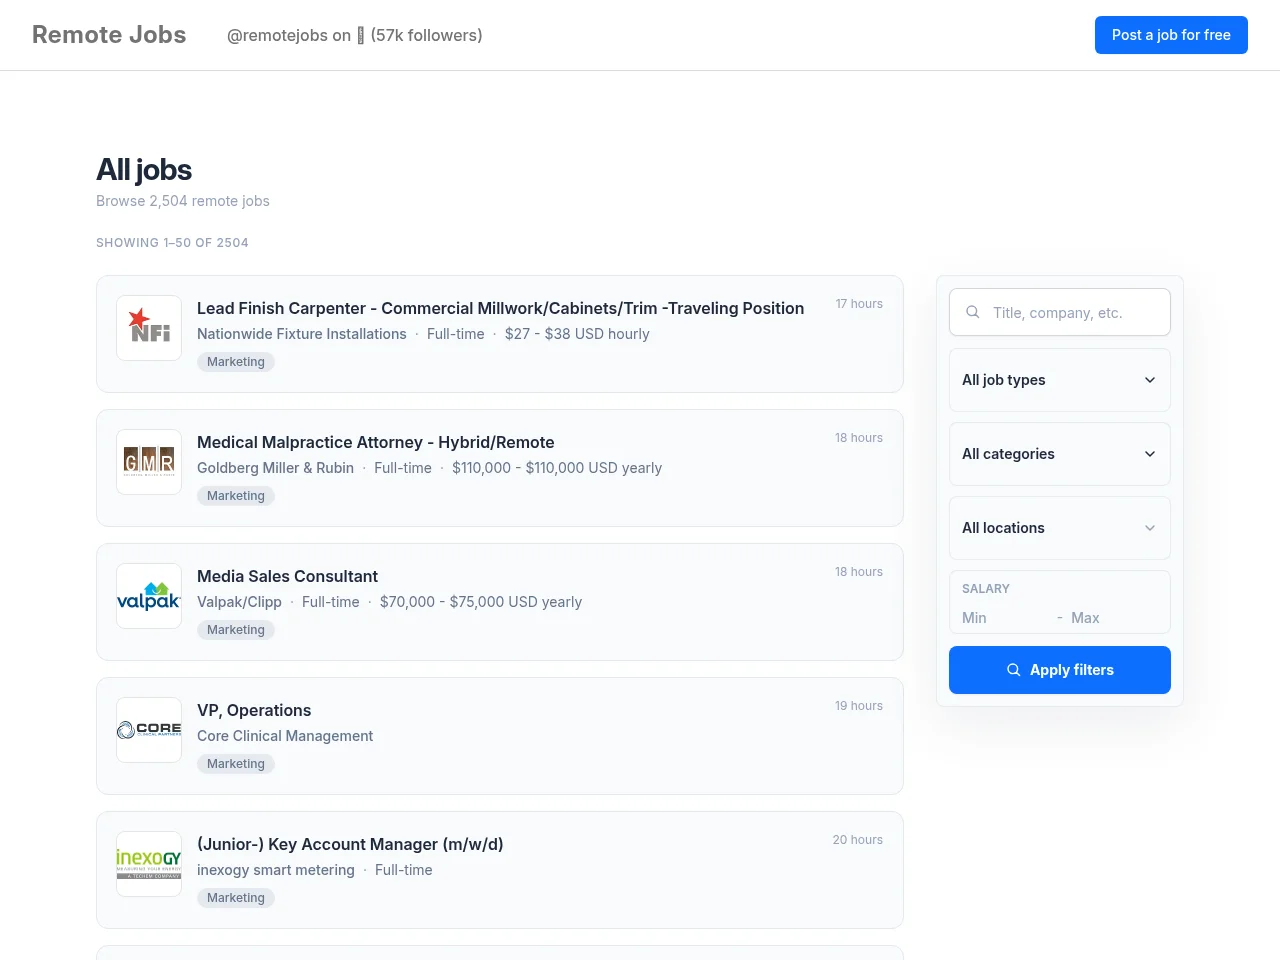Click the All jobs heading
Viewport: 1280px width, 960px height.
[144, 170]
